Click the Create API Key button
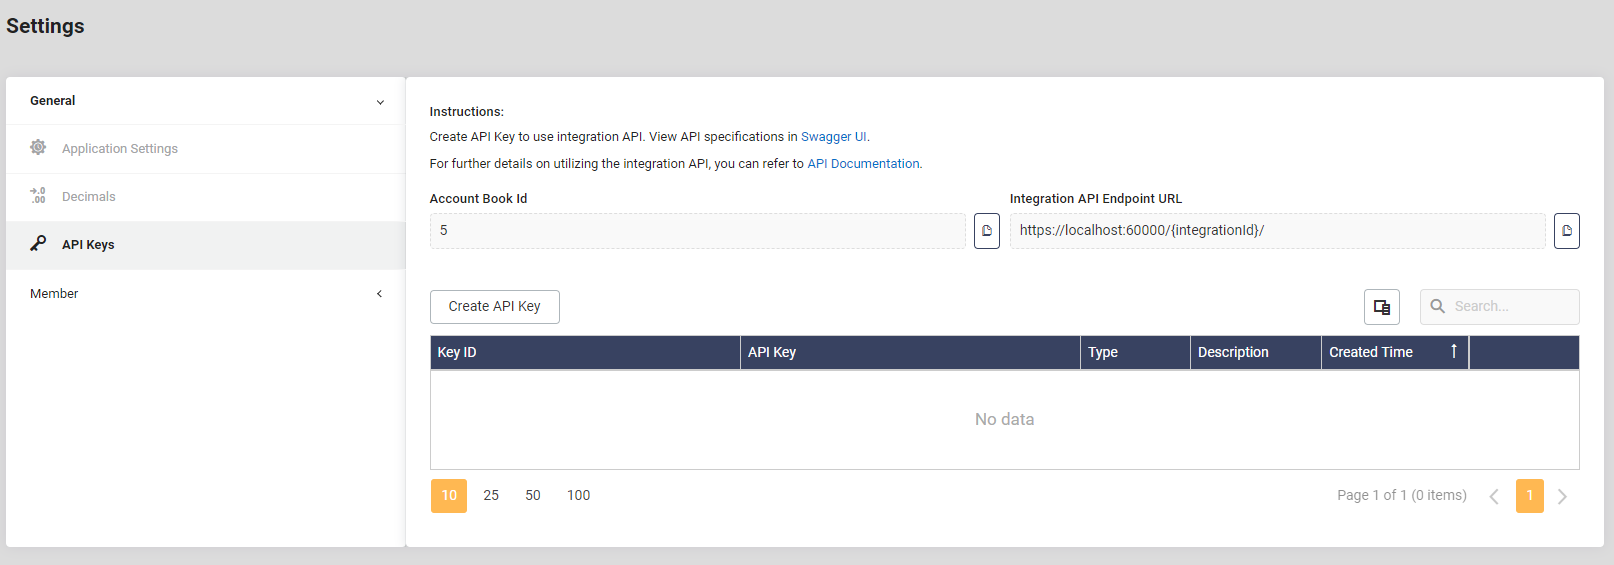Viewport: 1614px width, 565px height. pyautogui.click(x=495, y=307)
